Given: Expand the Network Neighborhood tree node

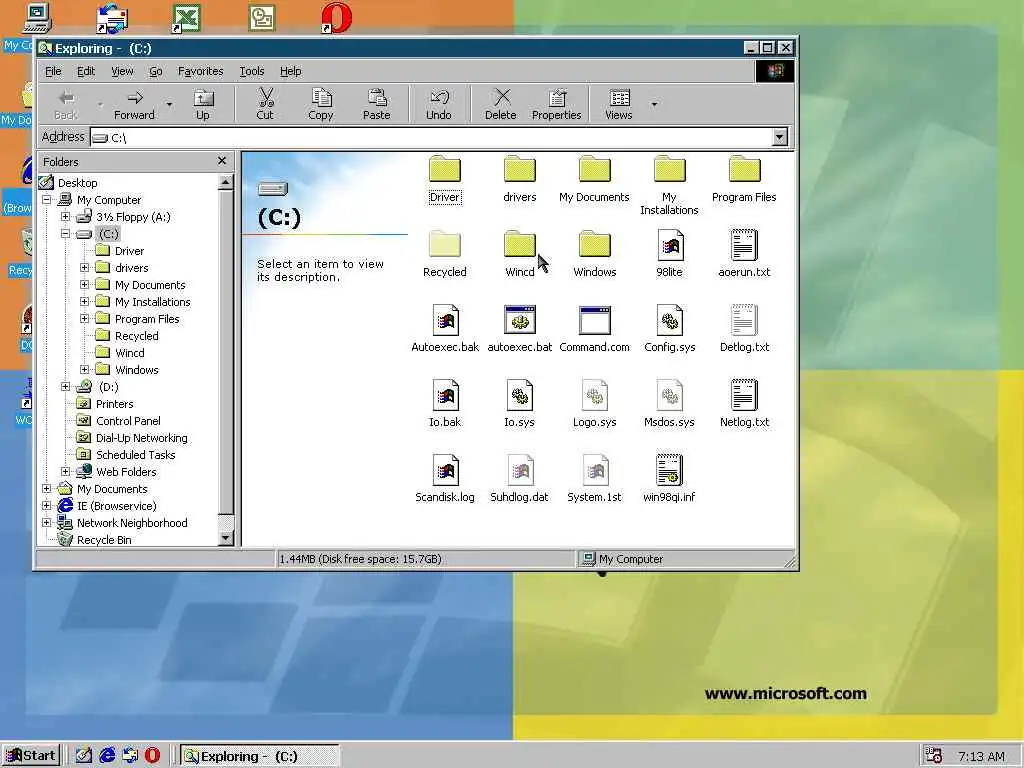Looking at the screenshot, I should tap(46, 522).
